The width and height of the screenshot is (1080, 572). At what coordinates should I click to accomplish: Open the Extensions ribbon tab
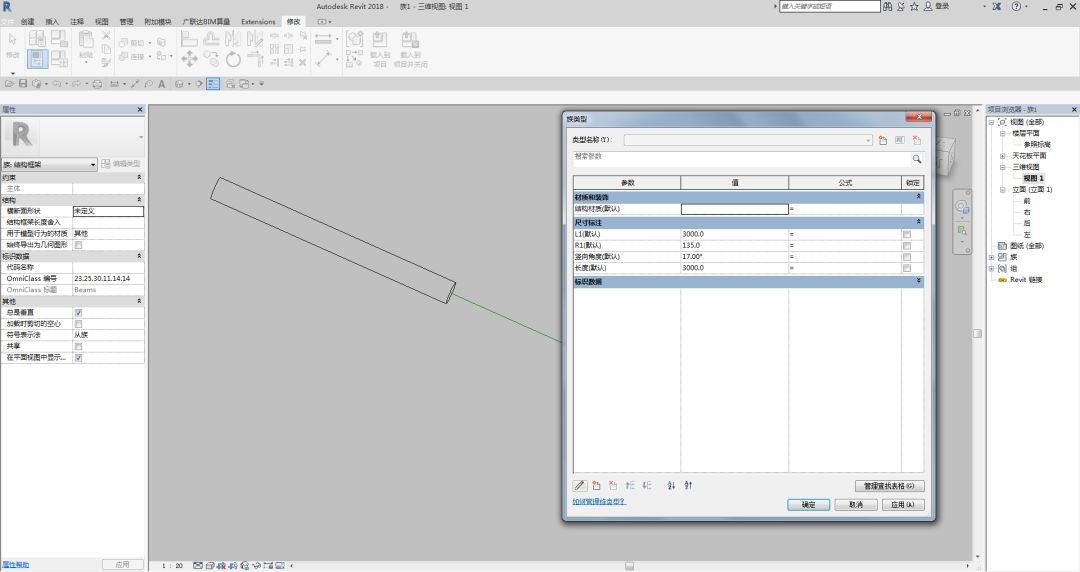[x=258, y=21]
